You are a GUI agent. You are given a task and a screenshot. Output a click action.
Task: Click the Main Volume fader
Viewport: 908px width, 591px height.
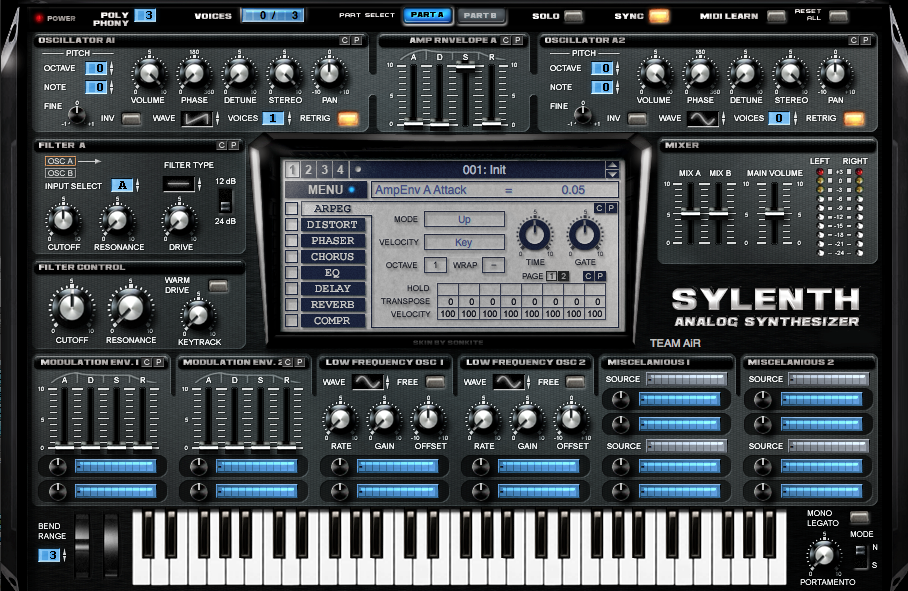pos(774,214)
